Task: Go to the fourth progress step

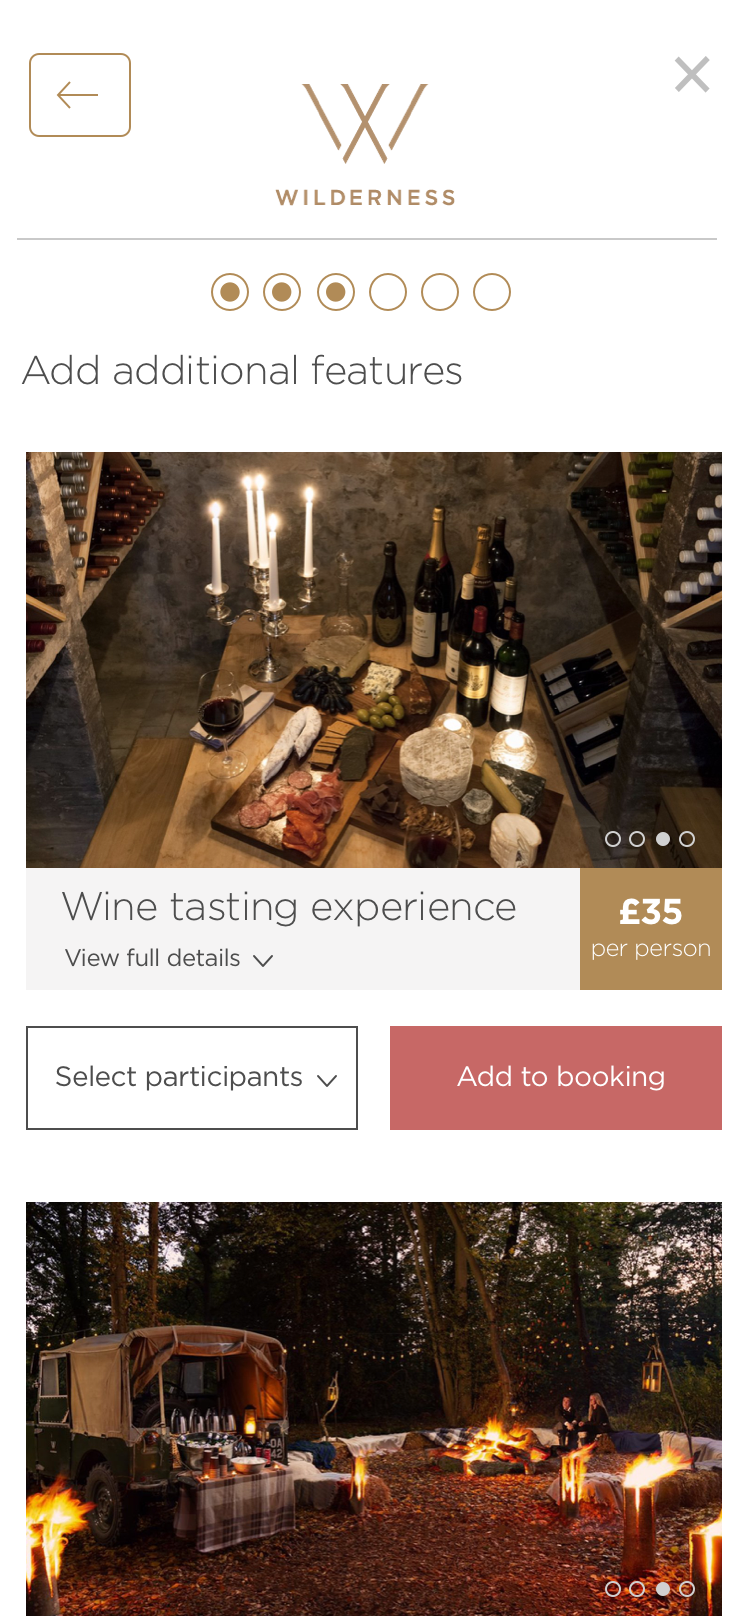Action: (388, 292)
